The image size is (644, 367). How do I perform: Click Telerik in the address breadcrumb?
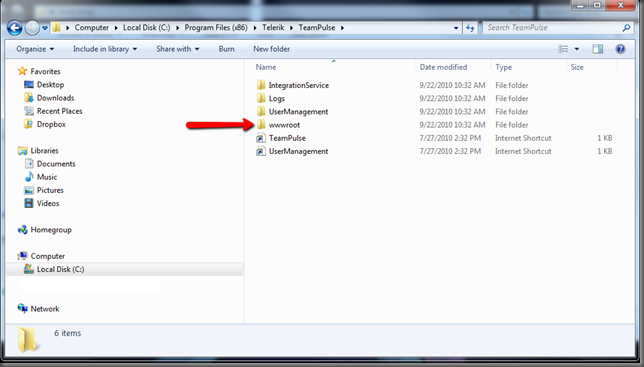273,28
